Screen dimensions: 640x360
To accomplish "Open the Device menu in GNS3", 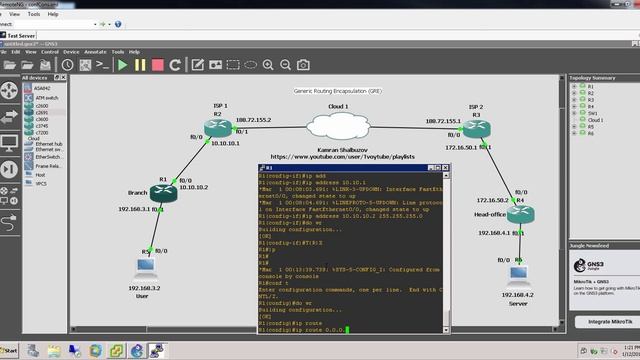I will (x=71, y=52).
